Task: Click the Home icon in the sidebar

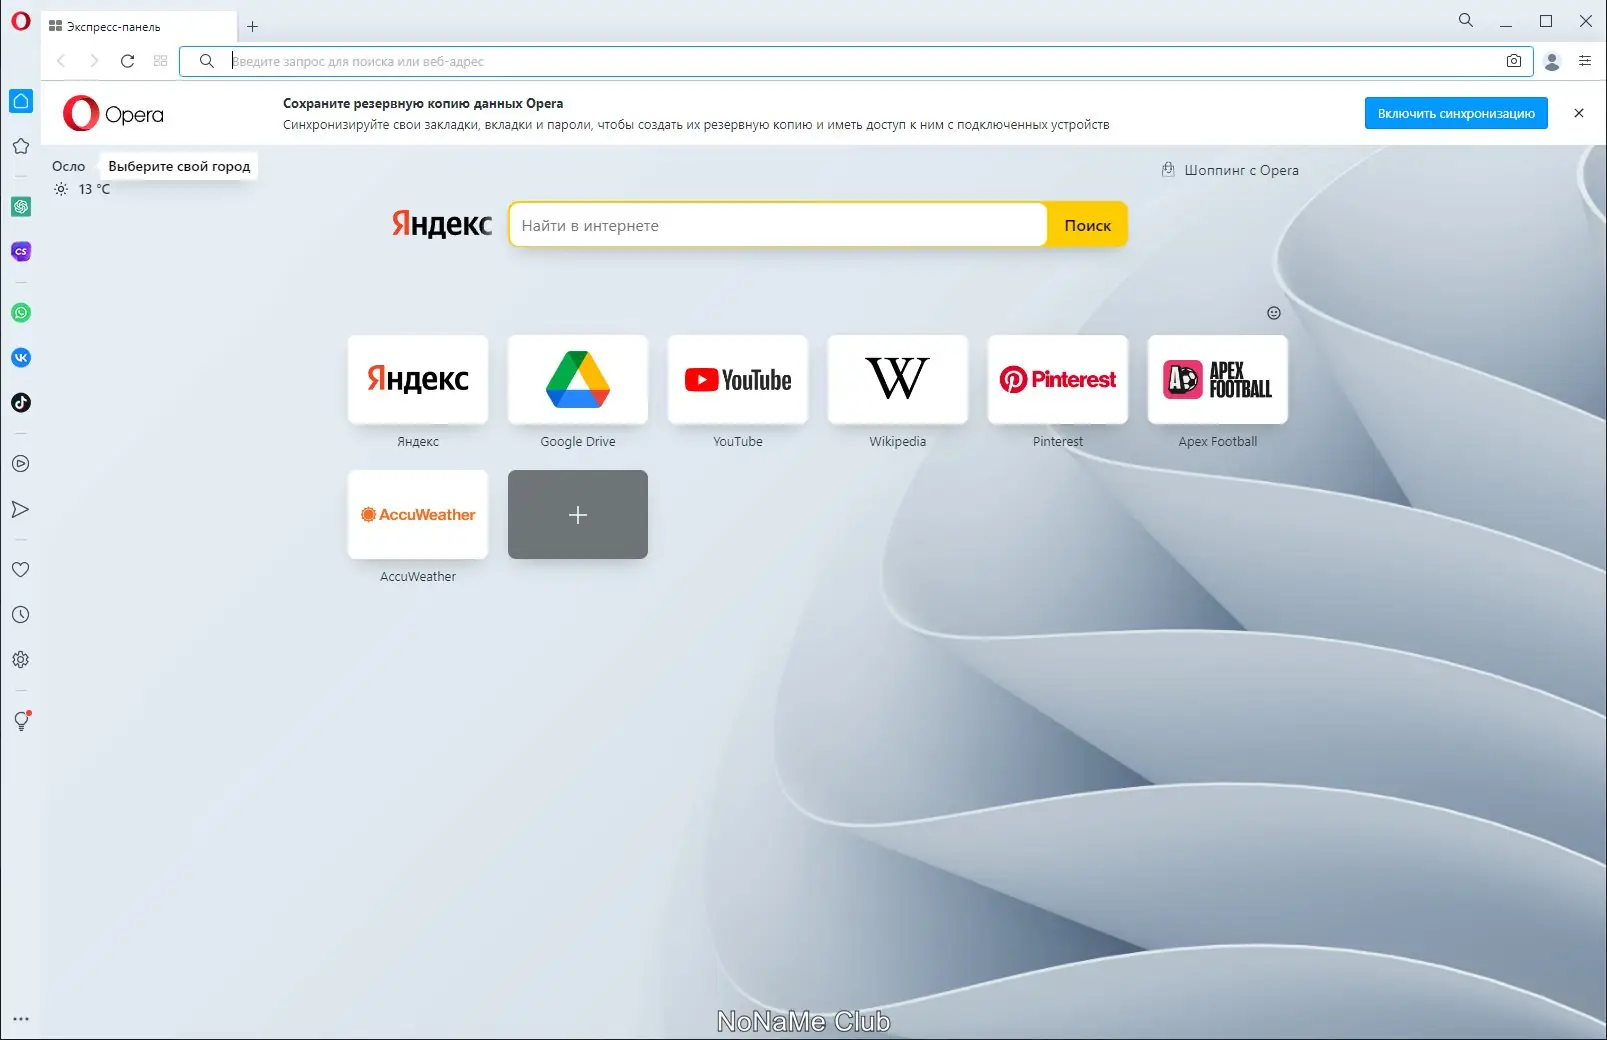Action: coord(21,101)
